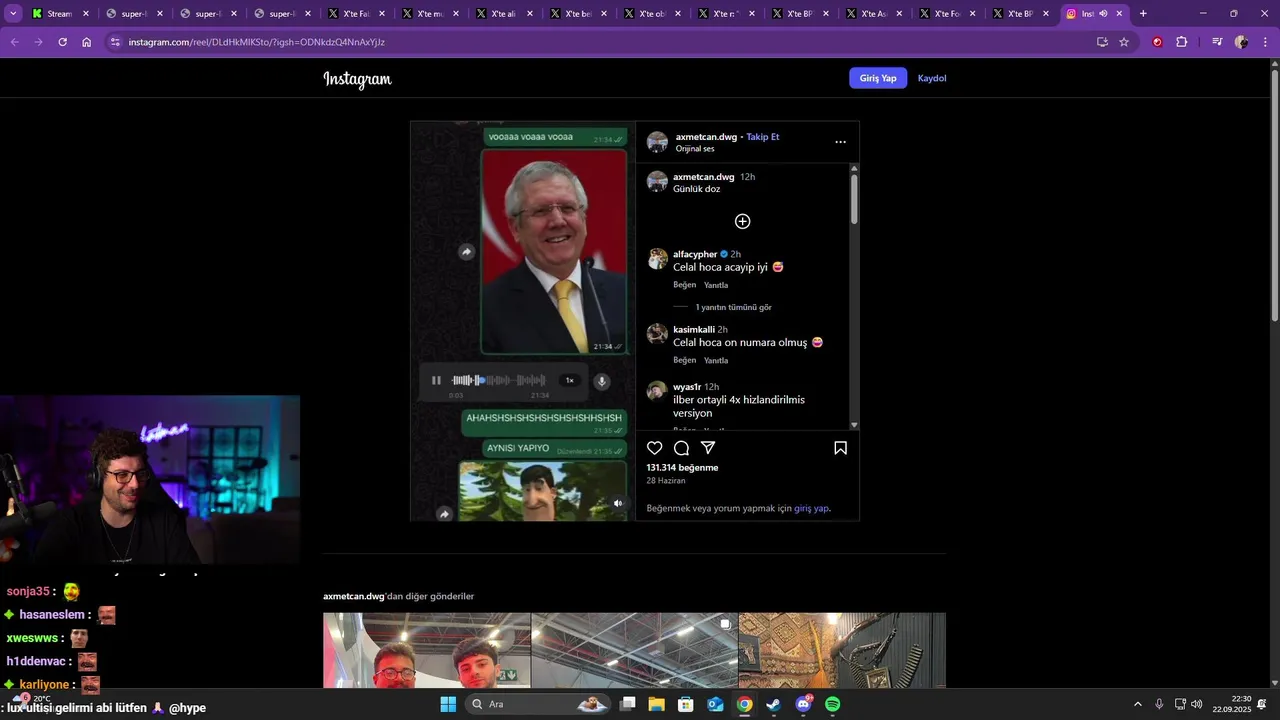Switch to the X'te ali tab
The width and height of the screenshot is (1280, 720).
(505, 14)
